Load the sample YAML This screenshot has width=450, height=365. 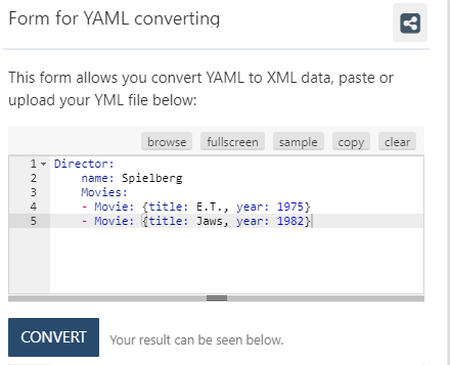coord(298,142)
